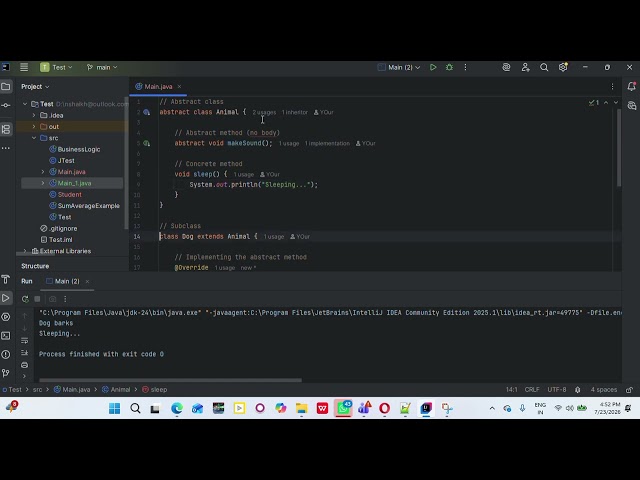Expand External Libraries node

point(25,251)
